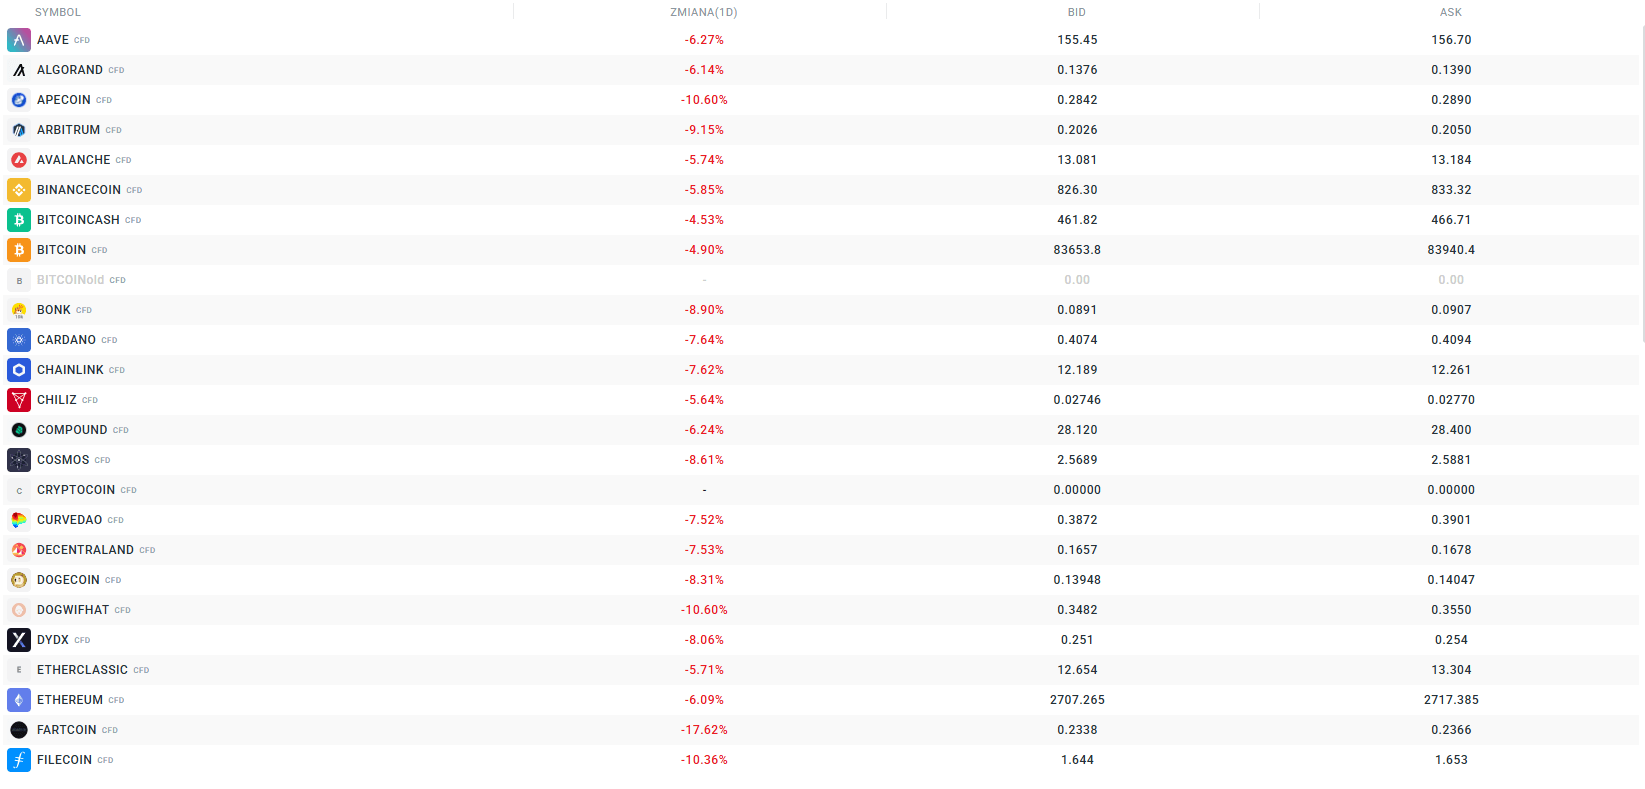Screen dimensions: 1645x789
Task: Click the Chainlink hexagon icon
Action: 19,370
